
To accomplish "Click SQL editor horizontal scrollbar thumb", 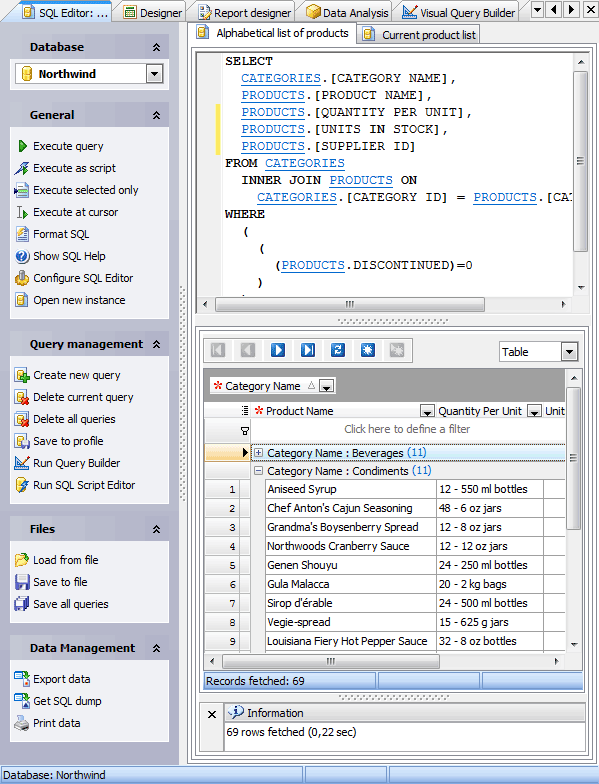I will [350, 304].
